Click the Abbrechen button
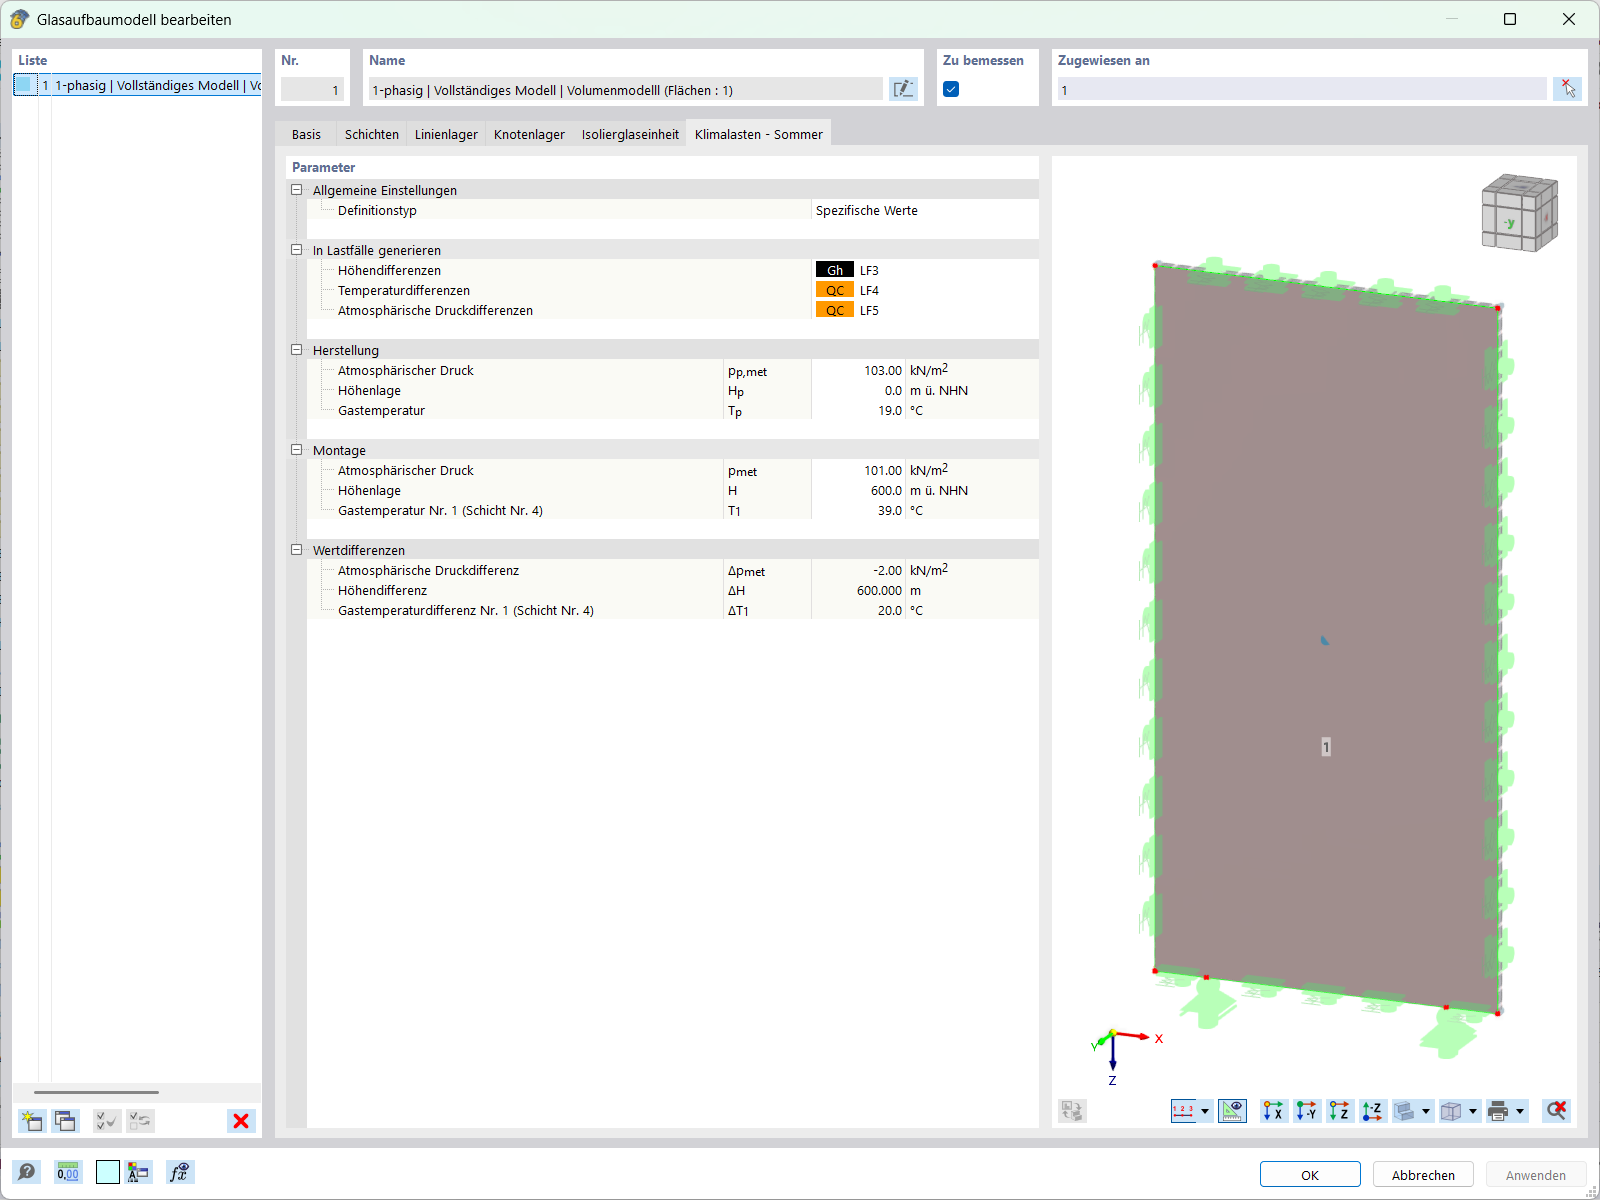This screenshot has height=1200, width=1600. 1423,1175
